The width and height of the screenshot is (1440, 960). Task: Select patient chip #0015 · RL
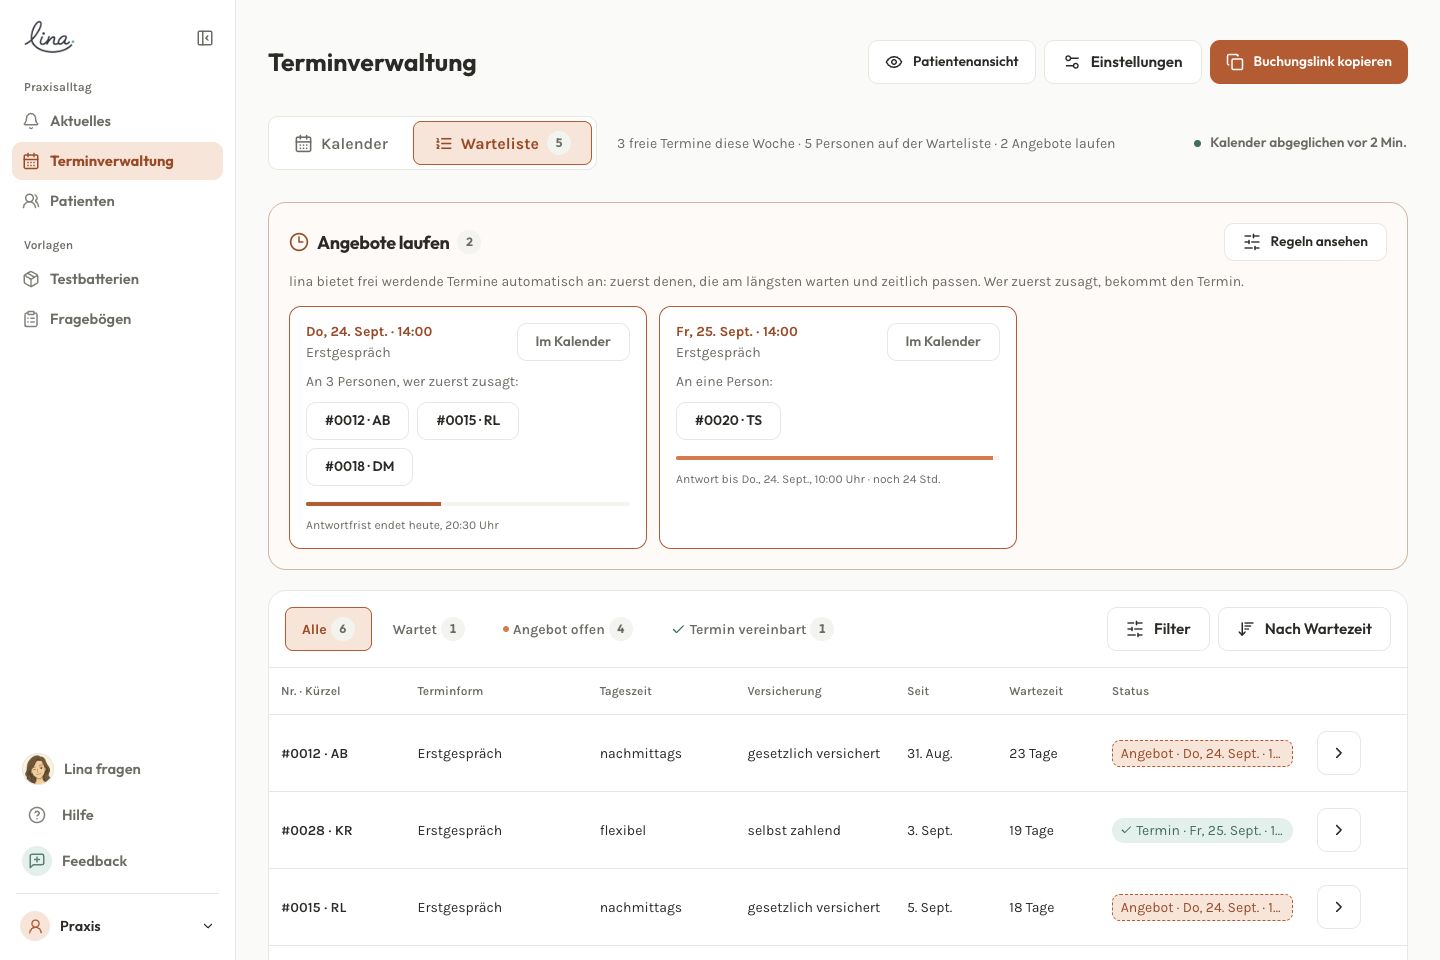click(468, 421)
